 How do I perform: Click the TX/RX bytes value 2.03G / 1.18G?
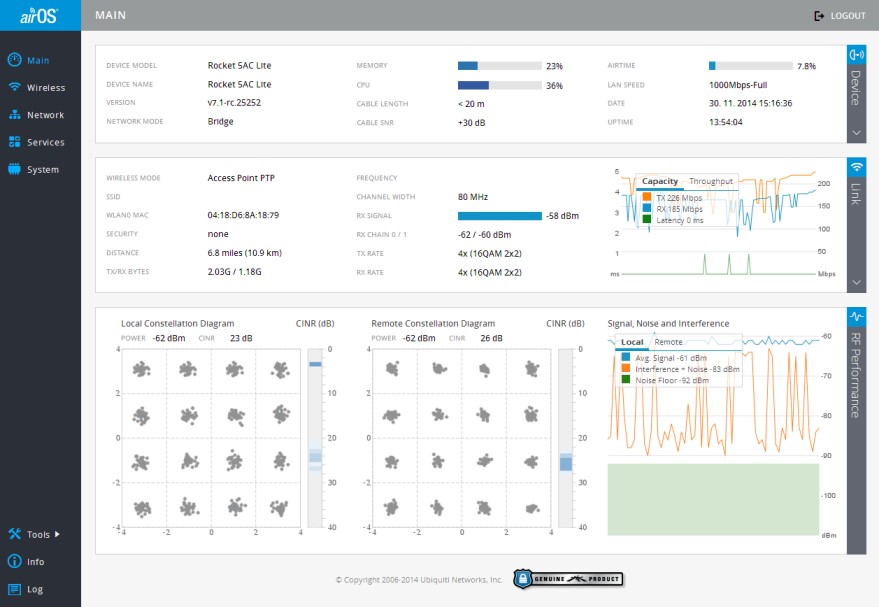coord(234,272)
